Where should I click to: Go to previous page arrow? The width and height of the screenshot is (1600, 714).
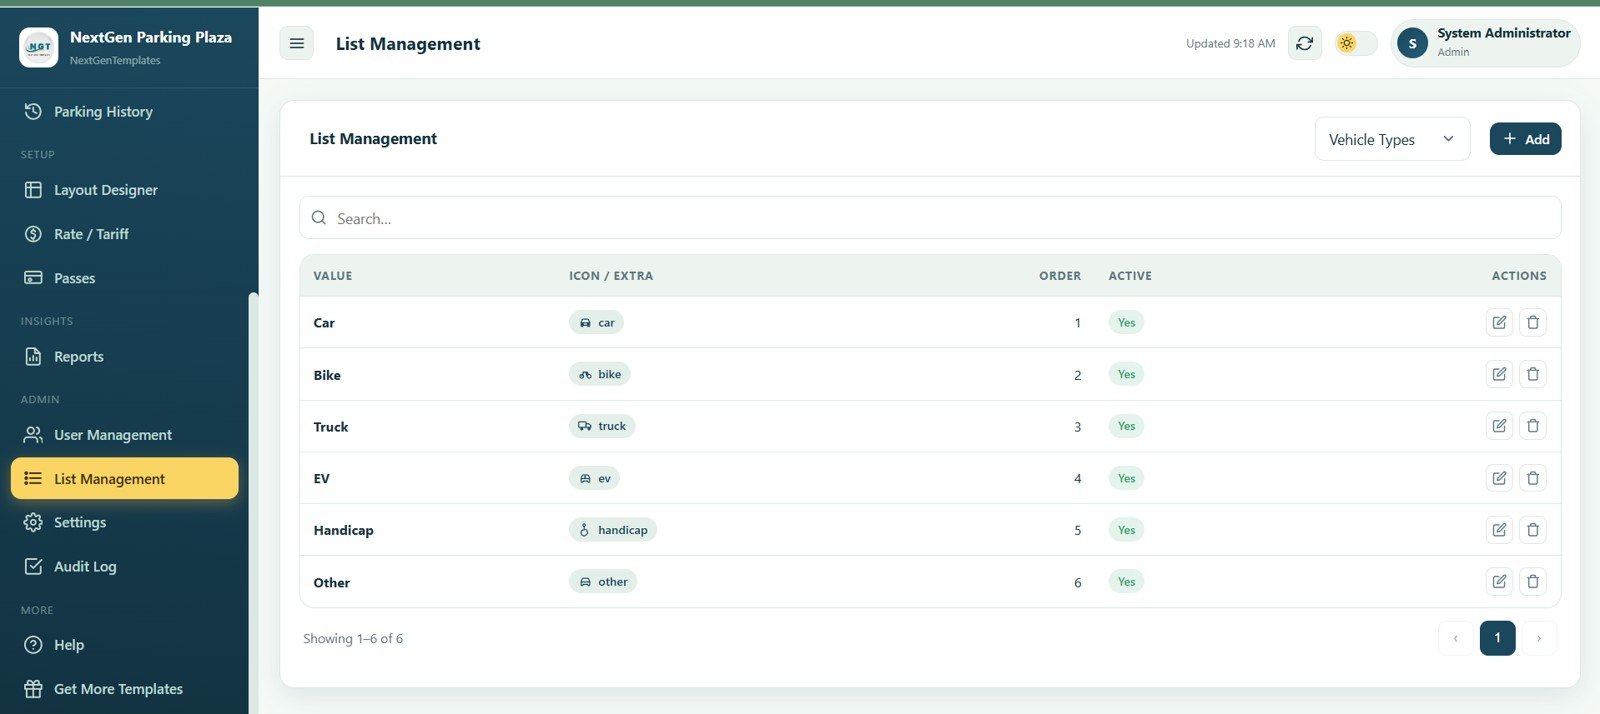tap(1455, 638)
